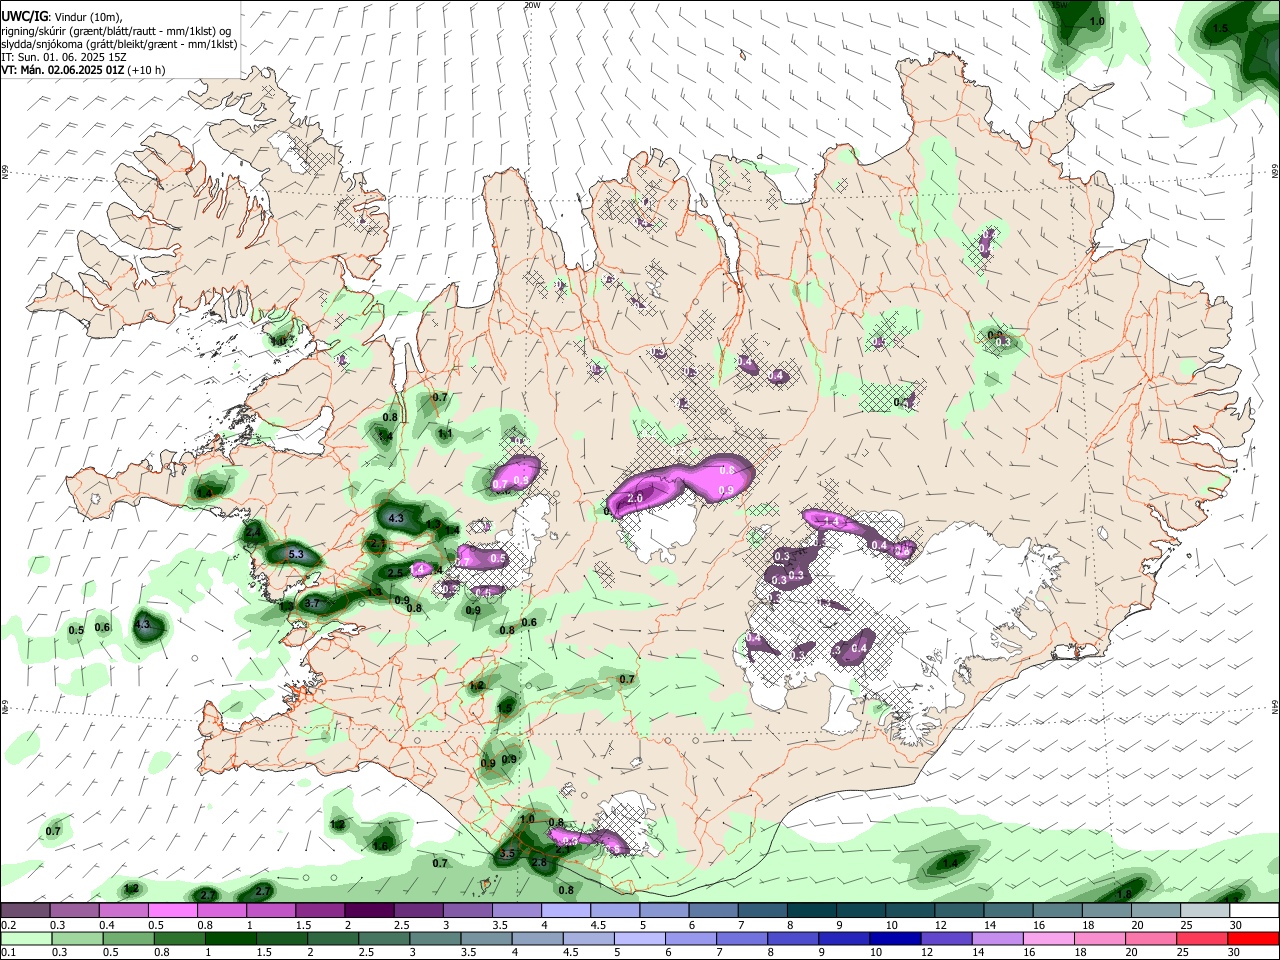Click the 2.0 snowfall value in the pink area
The height and width of the screenshot is (960, 1280).
click(634, 497)
